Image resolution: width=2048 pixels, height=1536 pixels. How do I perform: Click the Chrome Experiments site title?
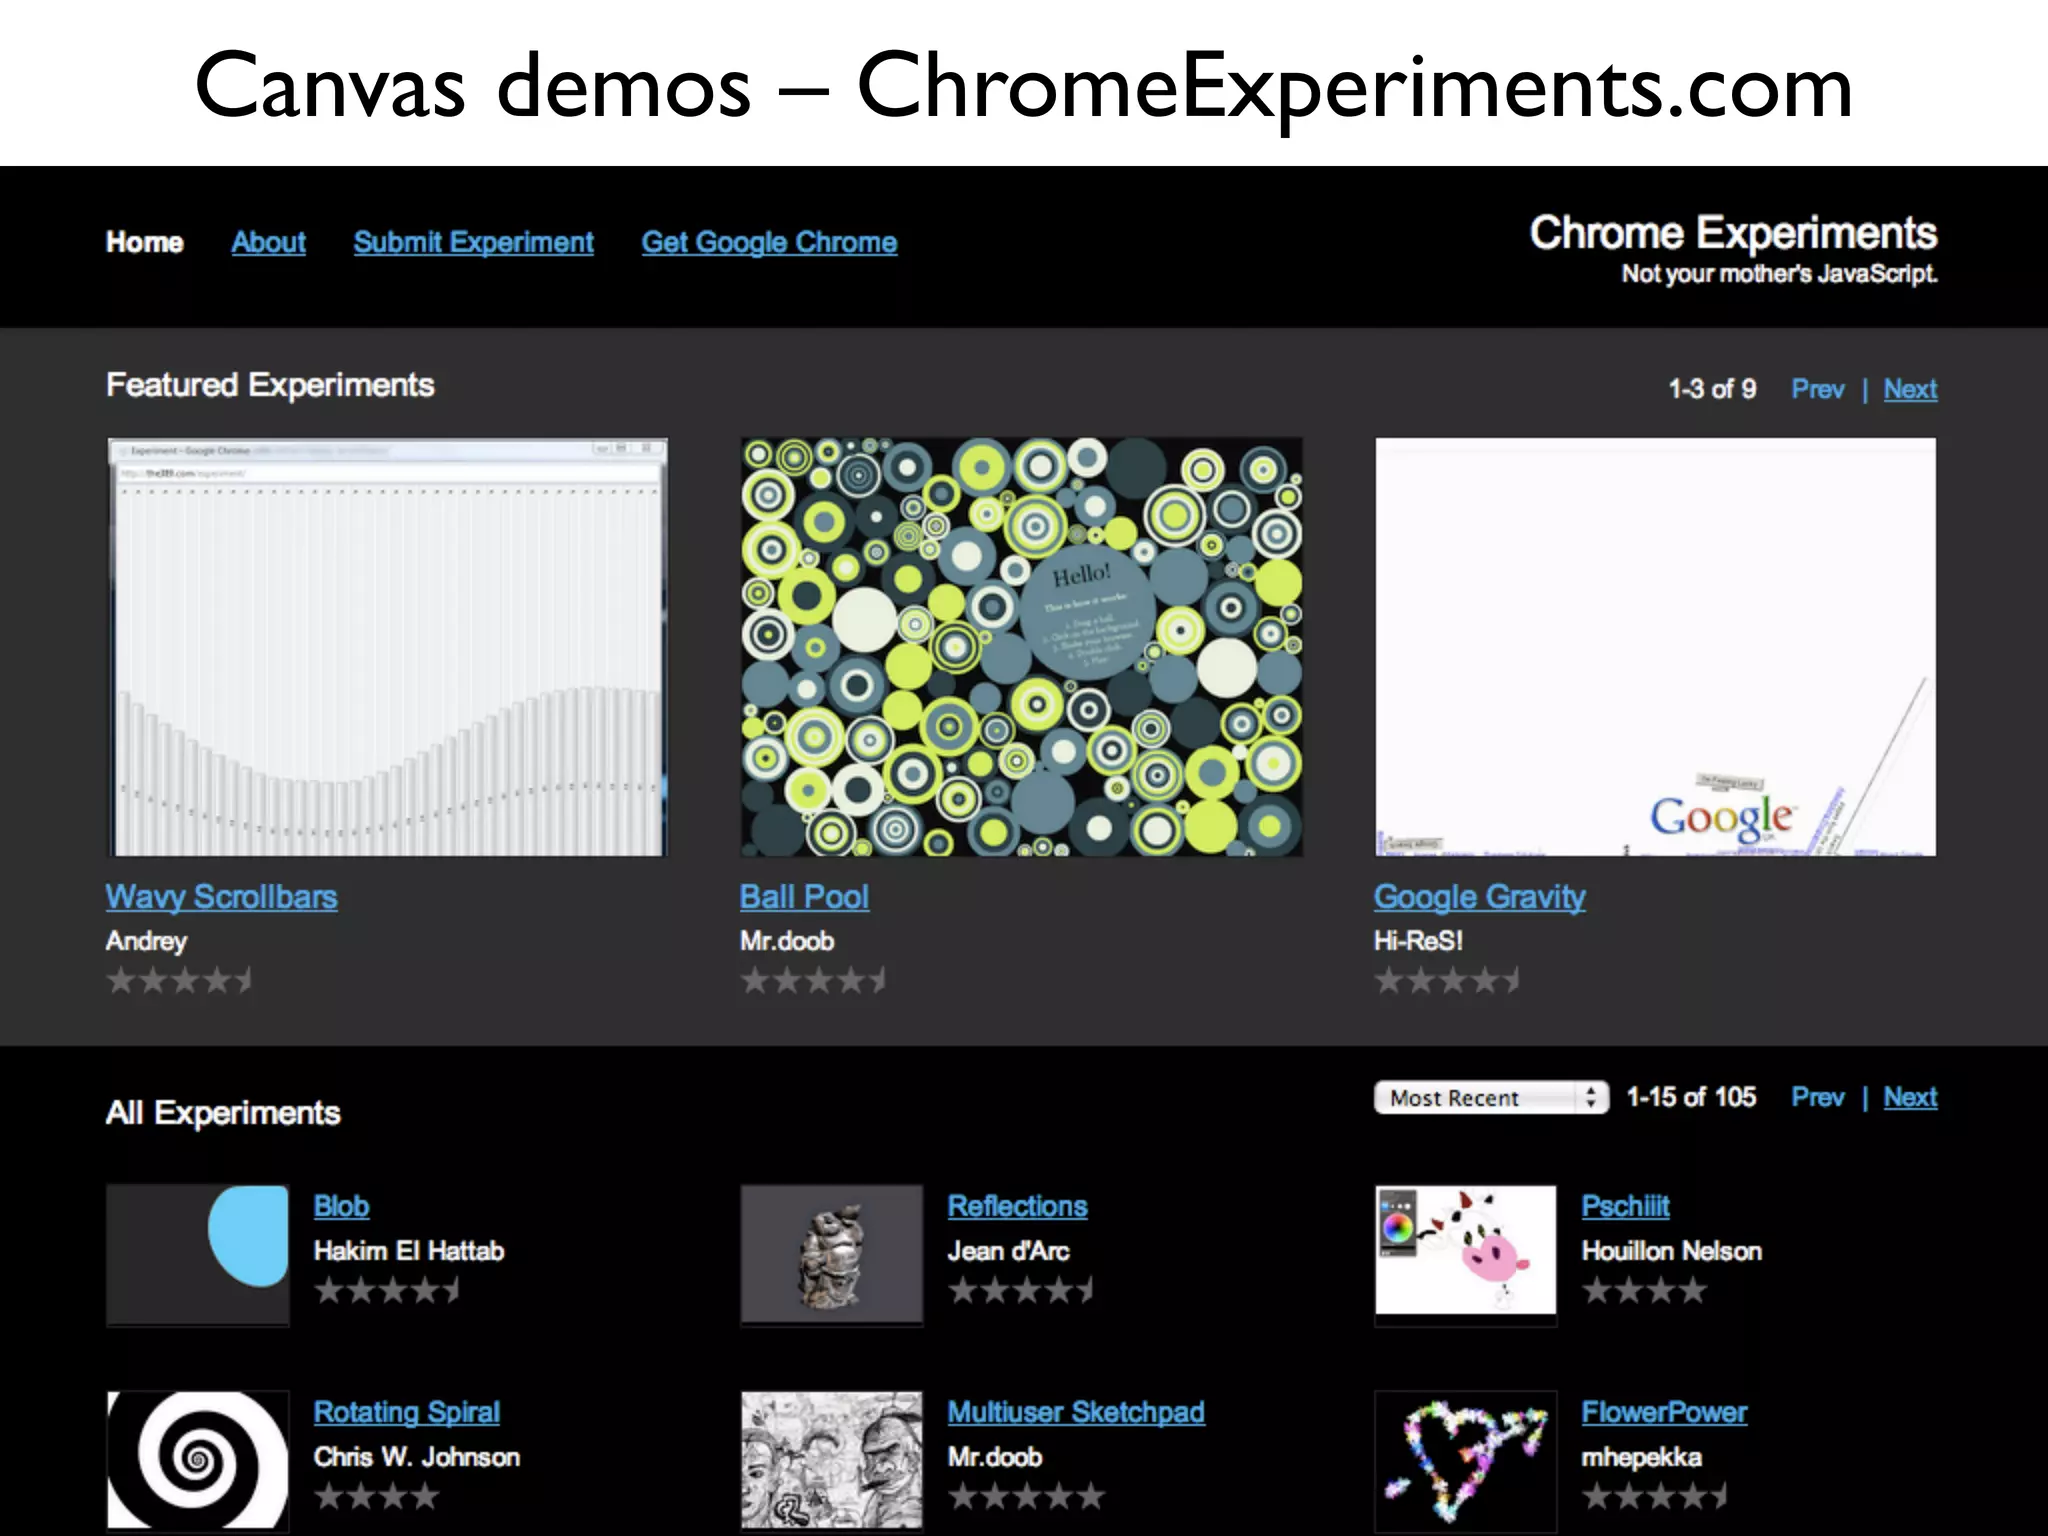pos(1733,232)
